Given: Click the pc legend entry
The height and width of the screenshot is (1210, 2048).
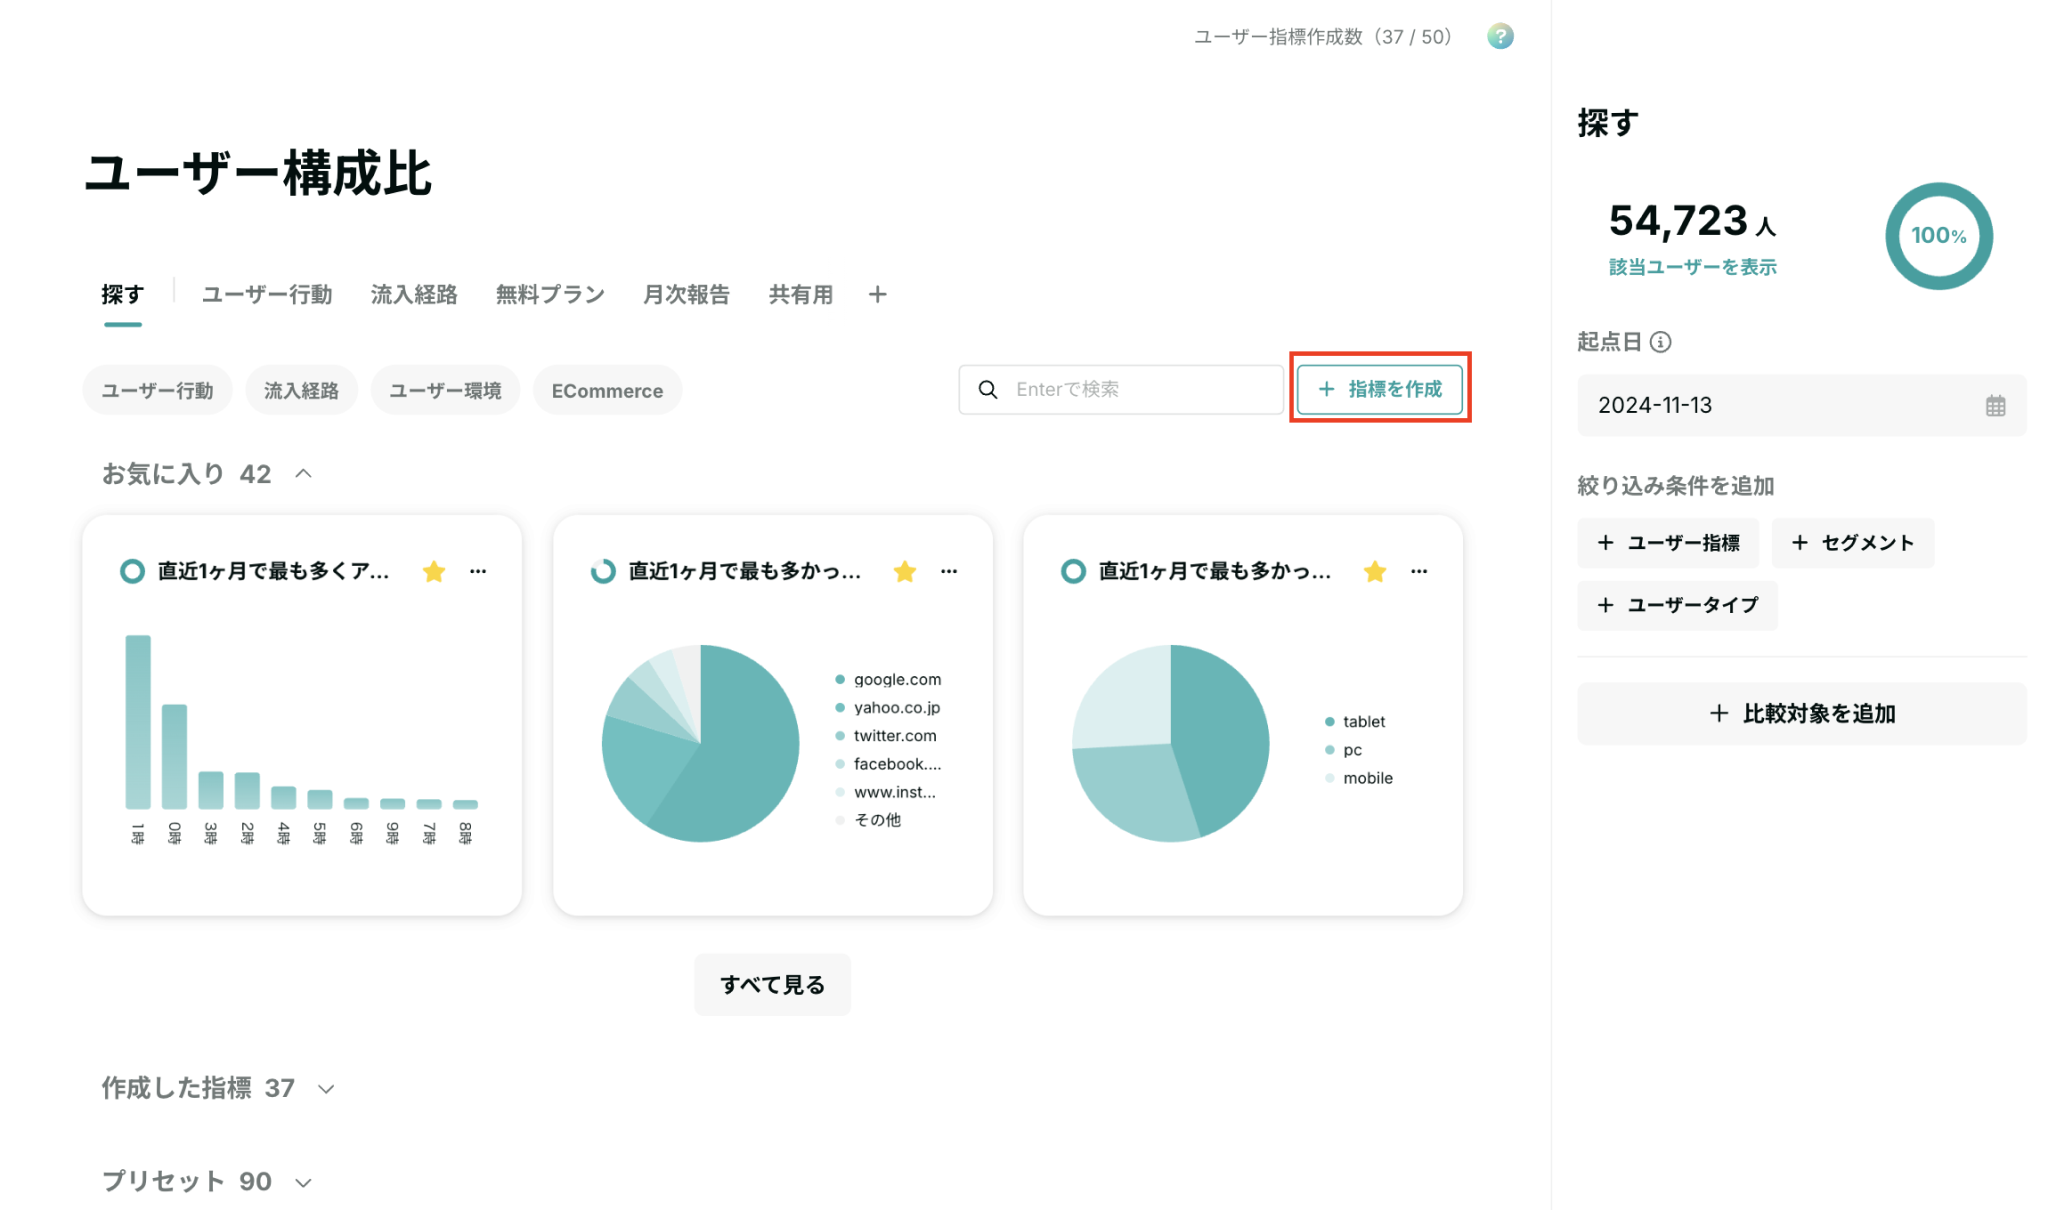Looking at the screenshot, I should [x=1343, y=750].
